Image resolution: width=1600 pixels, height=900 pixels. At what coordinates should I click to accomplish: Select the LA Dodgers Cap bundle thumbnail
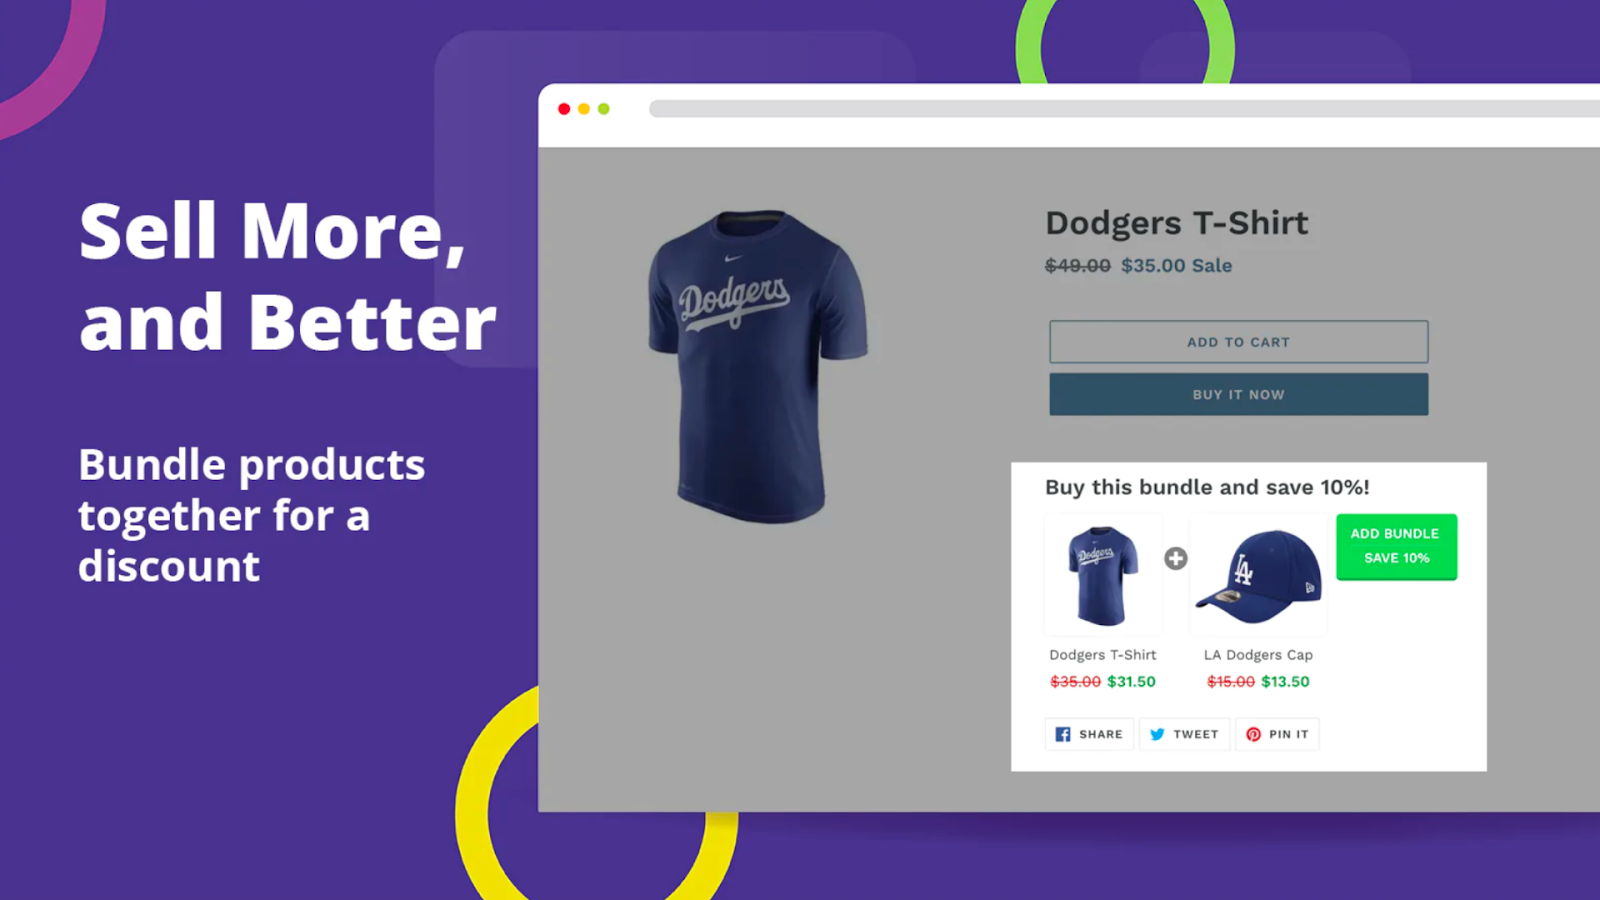(1258, 575)
